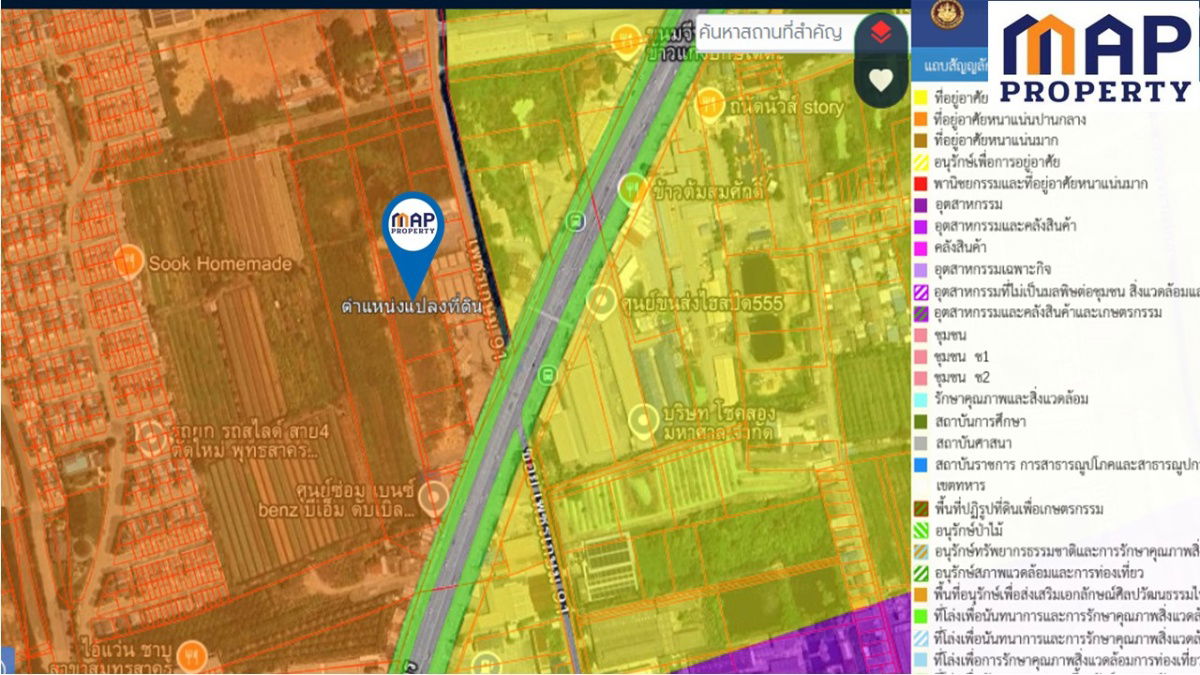This screenshot has height=675, width=1200.
Task: Click the restaurant marker left of search box
Action: 627,42
